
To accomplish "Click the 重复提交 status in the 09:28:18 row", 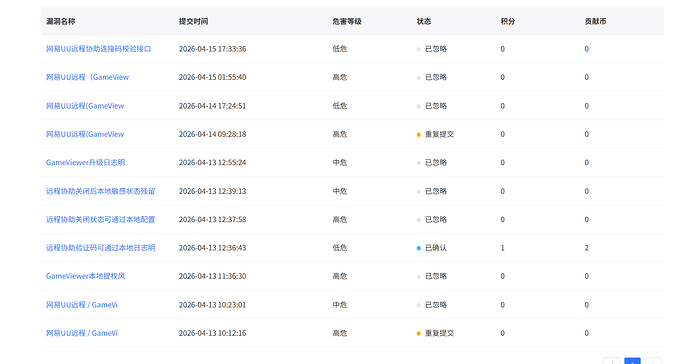I will (x=439, y=134).
